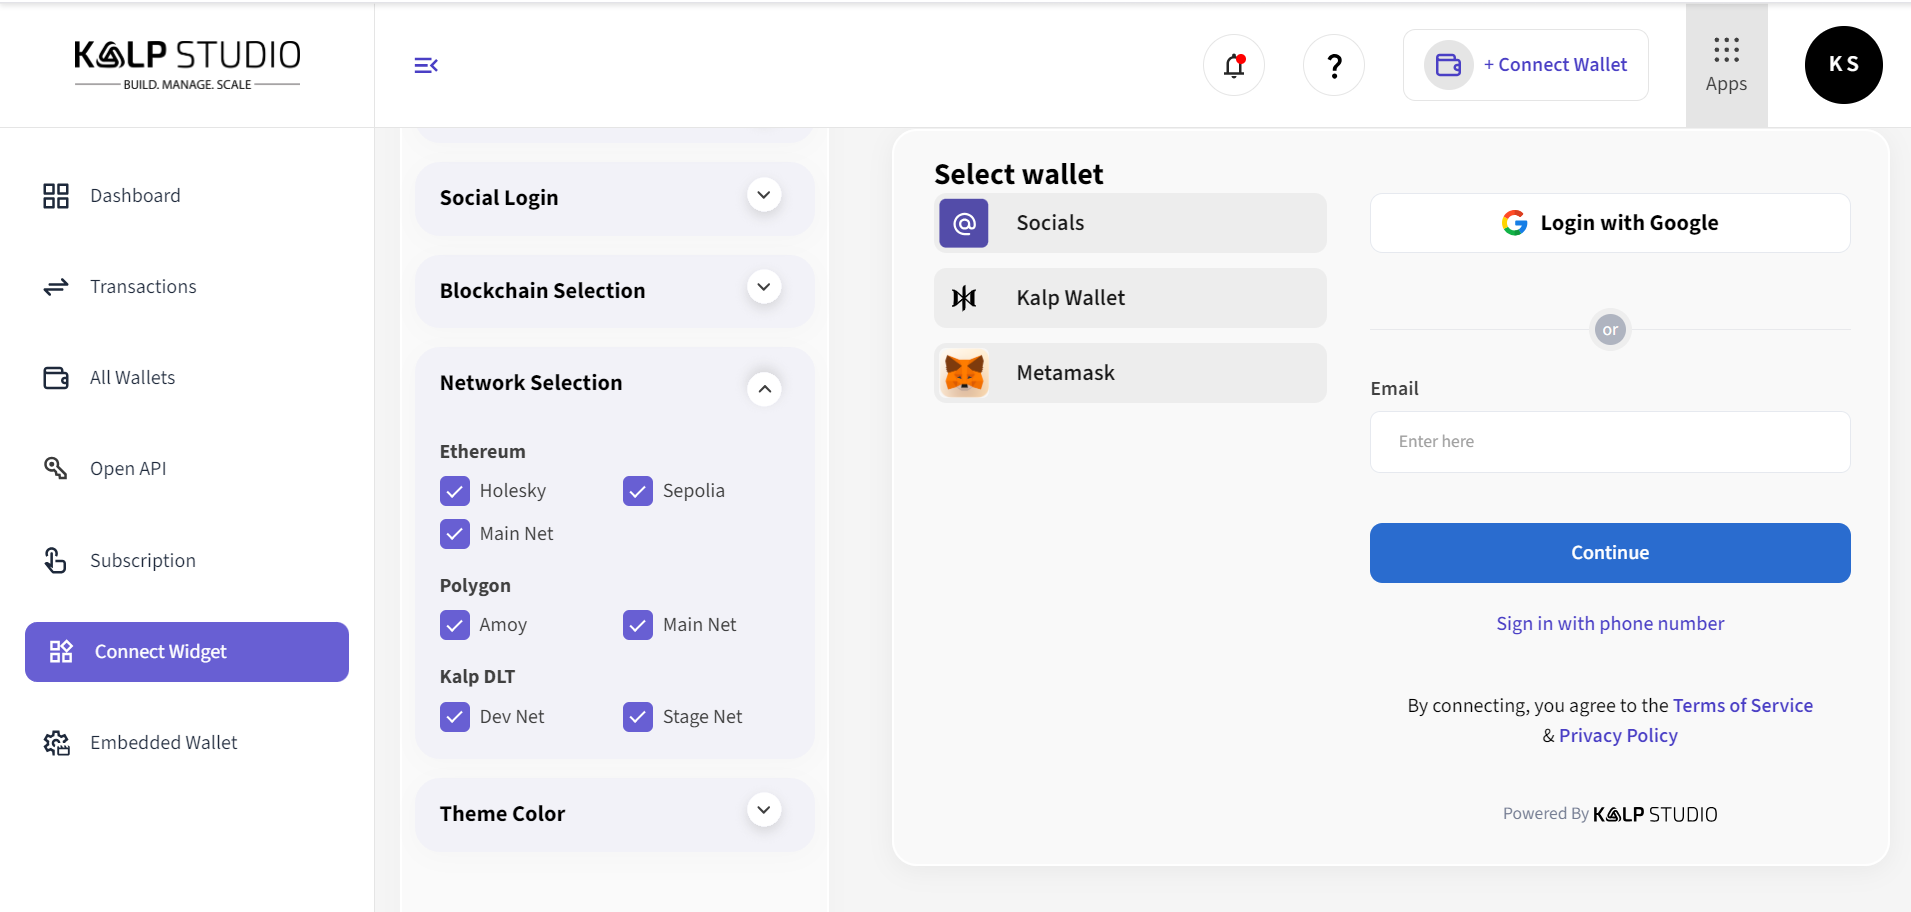Select the Metamask fox icon

click(x=964, y=373)
